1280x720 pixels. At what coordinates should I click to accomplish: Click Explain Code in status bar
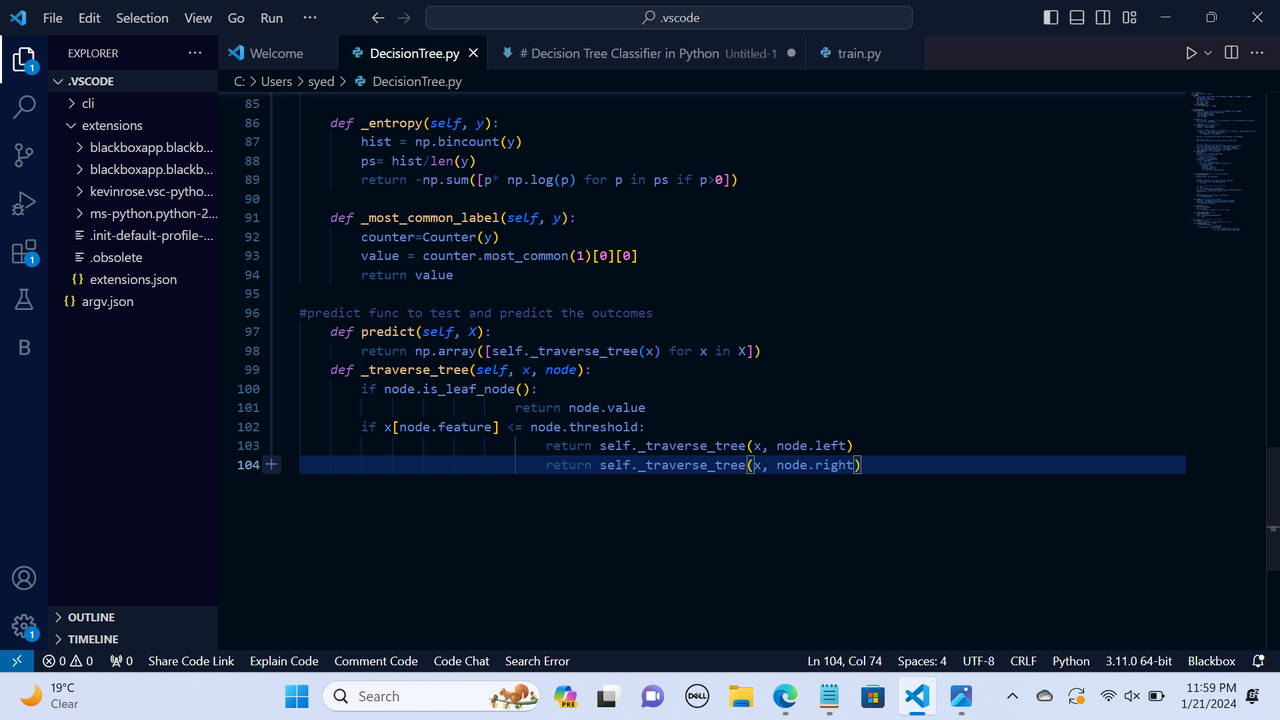pyautogui.click(x=284, y=661)
